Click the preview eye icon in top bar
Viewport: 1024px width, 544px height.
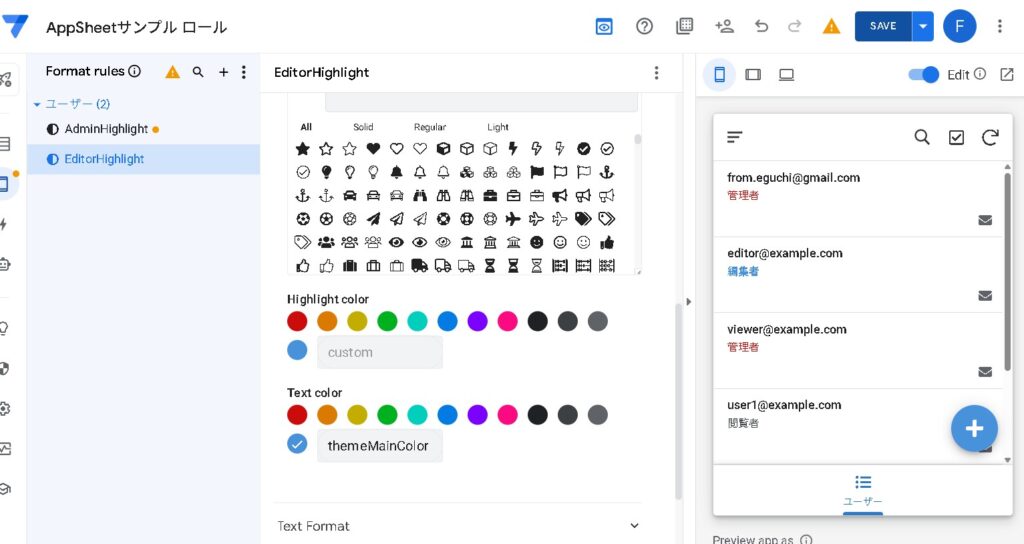(x=604, y=27)
